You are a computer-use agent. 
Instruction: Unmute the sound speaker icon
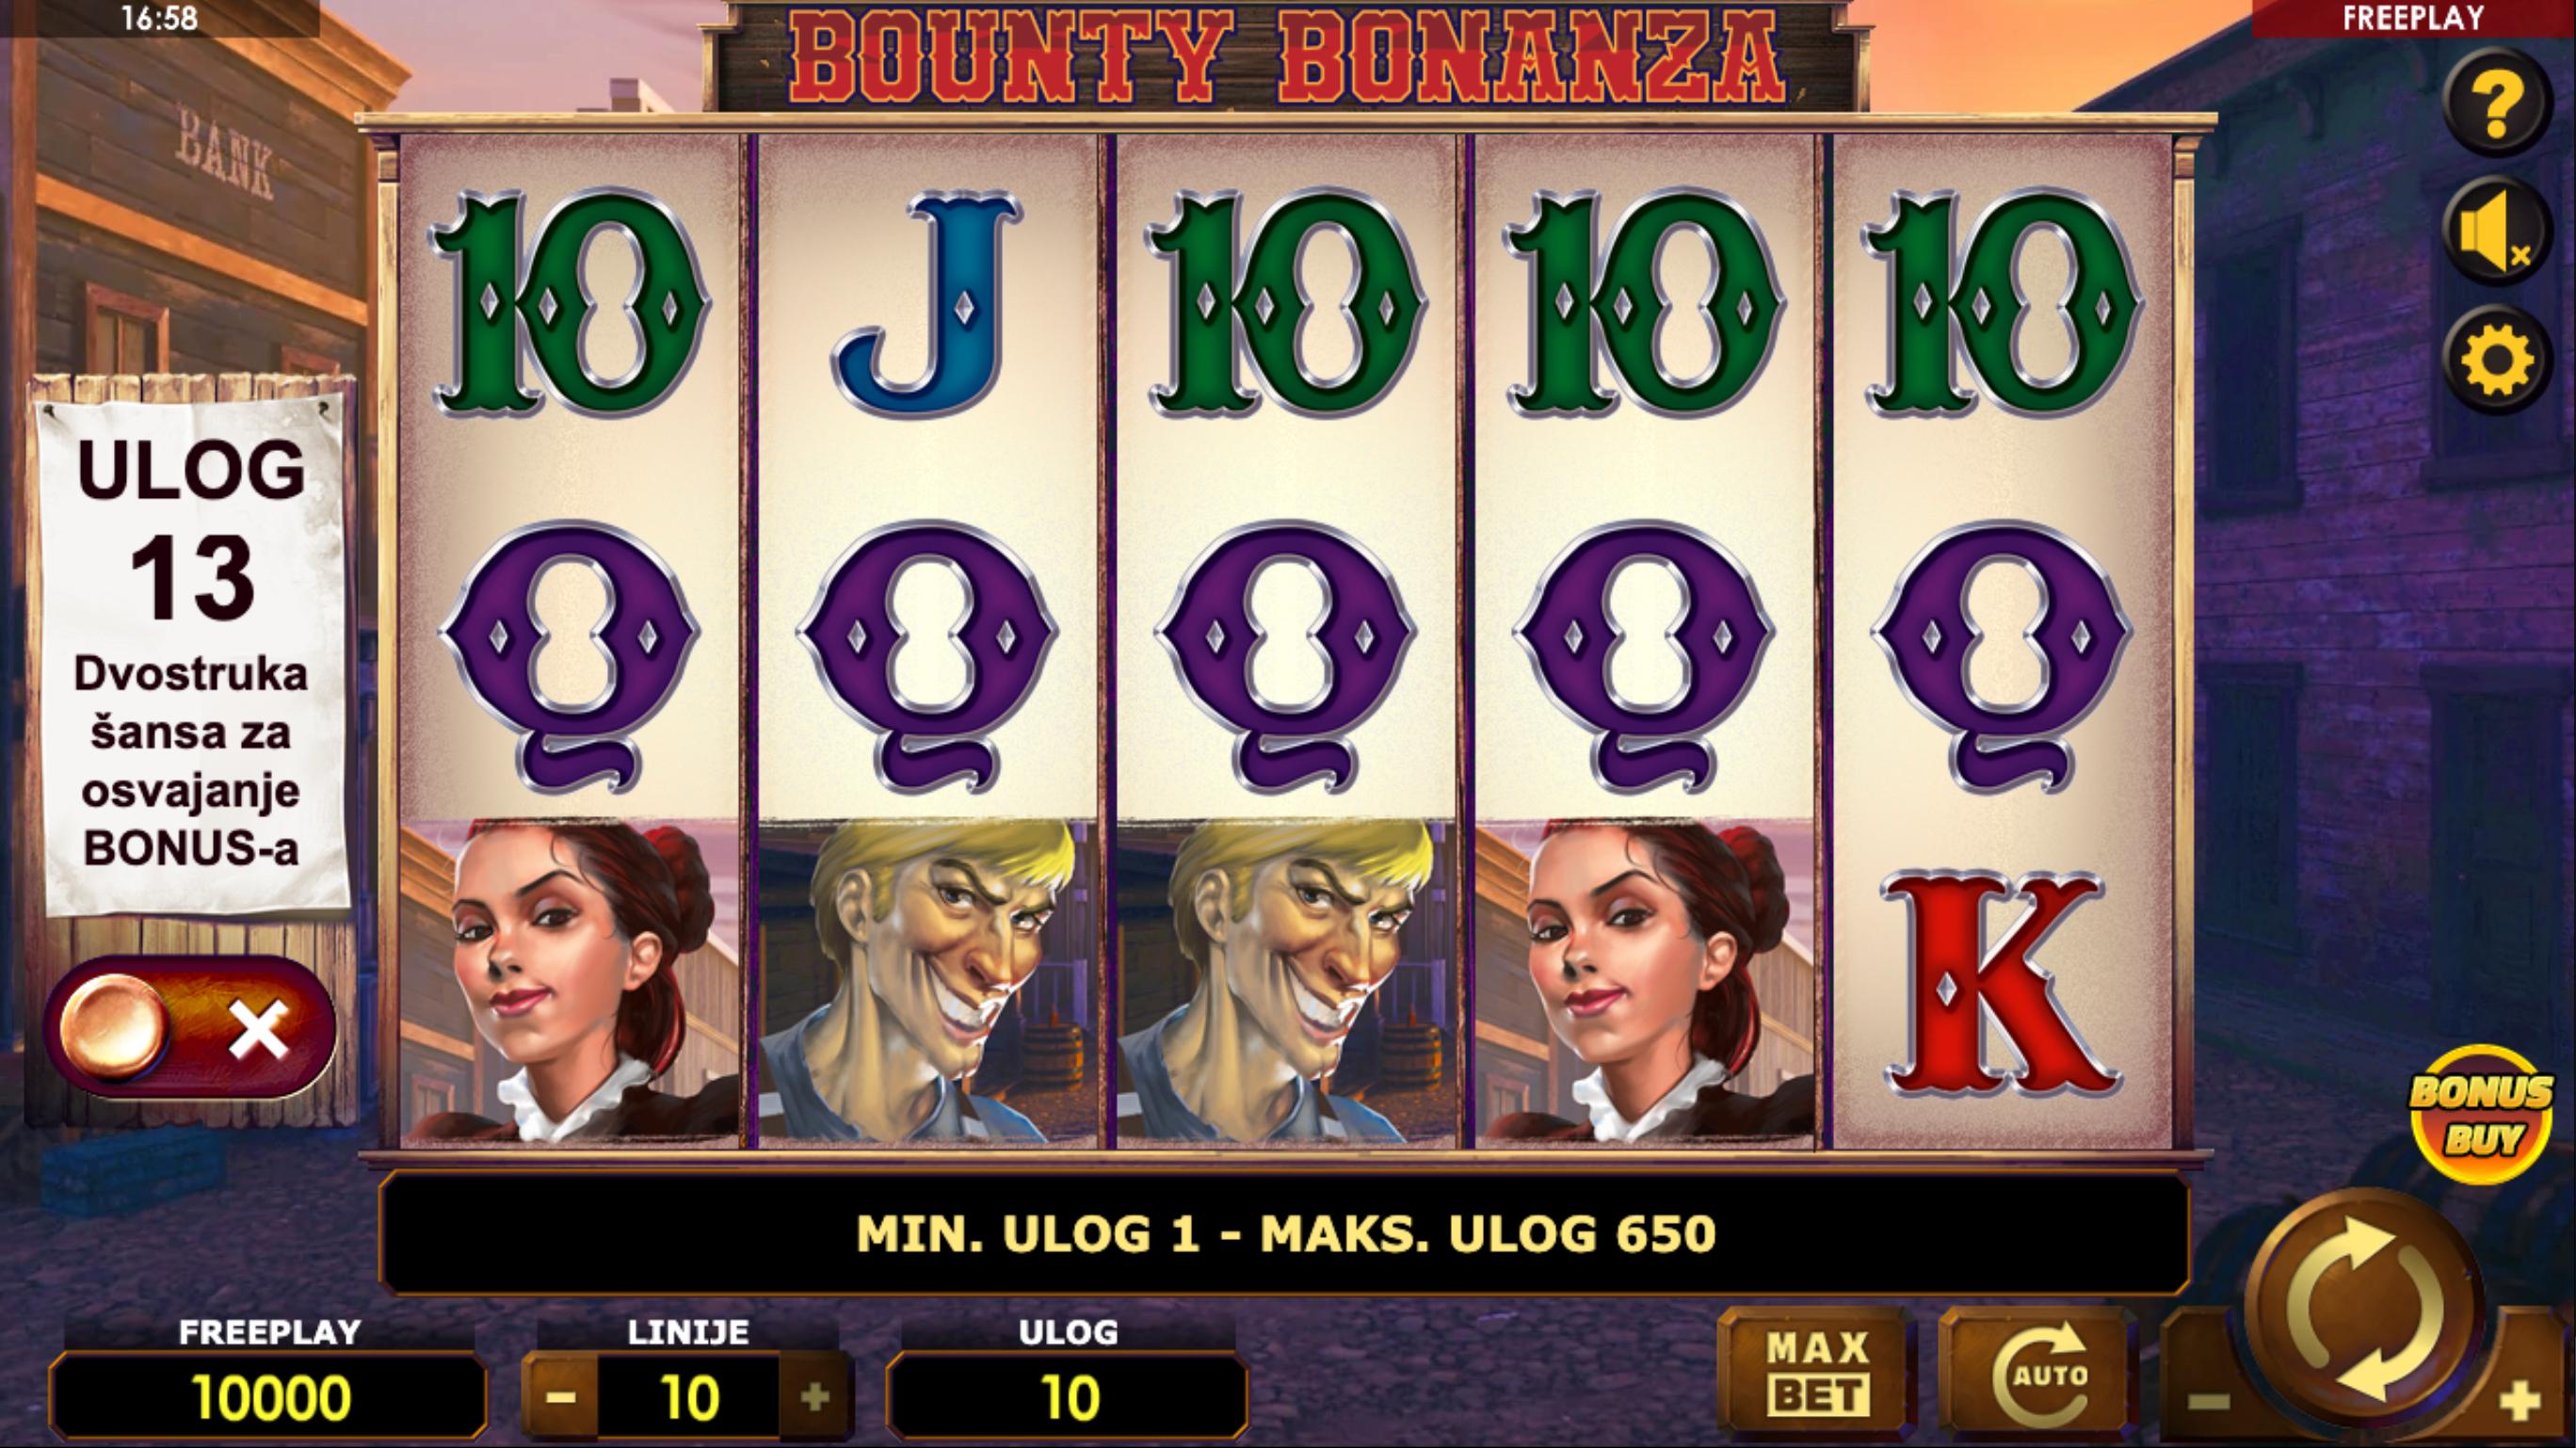(x=2496, y=232)
